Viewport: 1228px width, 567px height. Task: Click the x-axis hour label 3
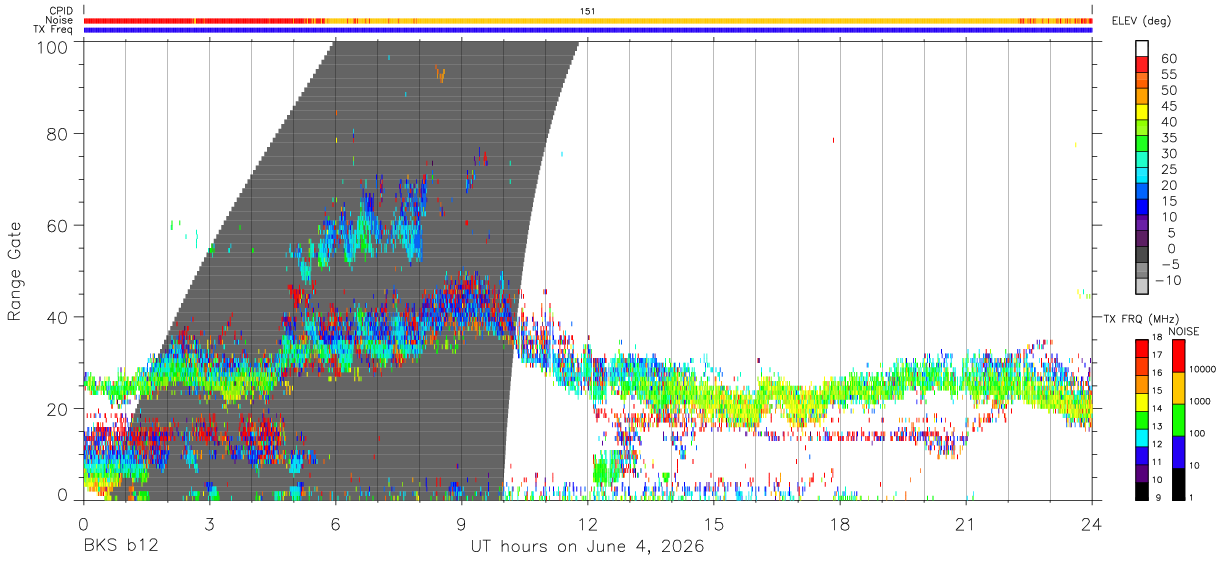point(209,523)
